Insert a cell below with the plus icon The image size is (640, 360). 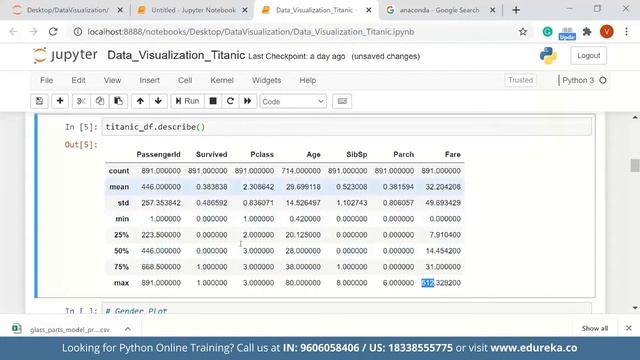60,101
